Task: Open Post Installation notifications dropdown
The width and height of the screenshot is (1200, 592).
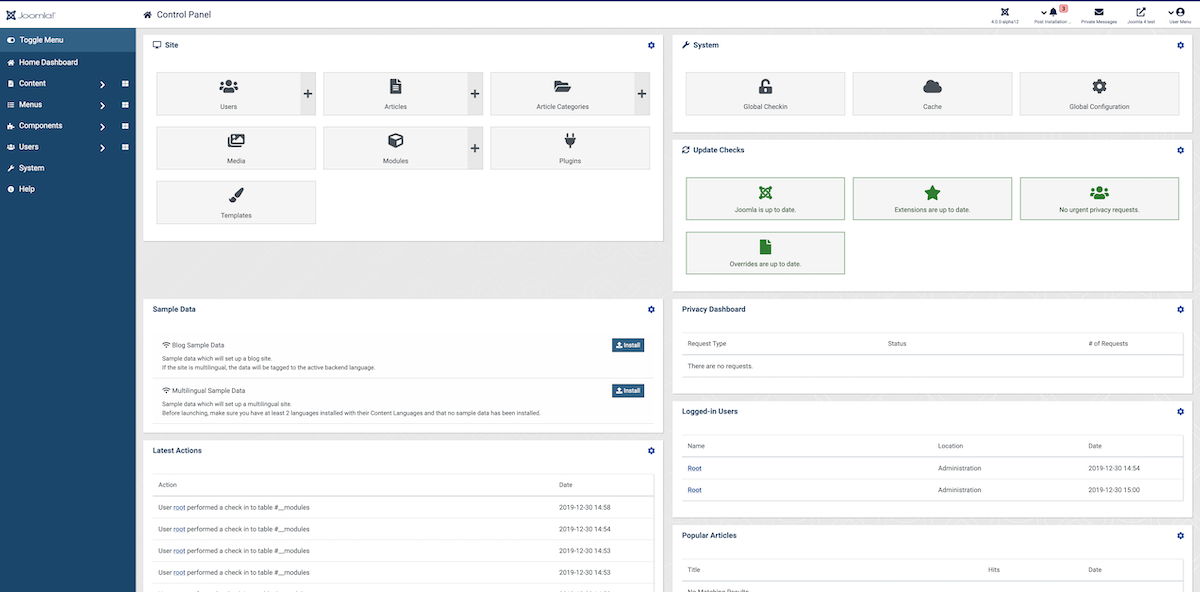Action: pyautogui.click(x=1051, y=14)
